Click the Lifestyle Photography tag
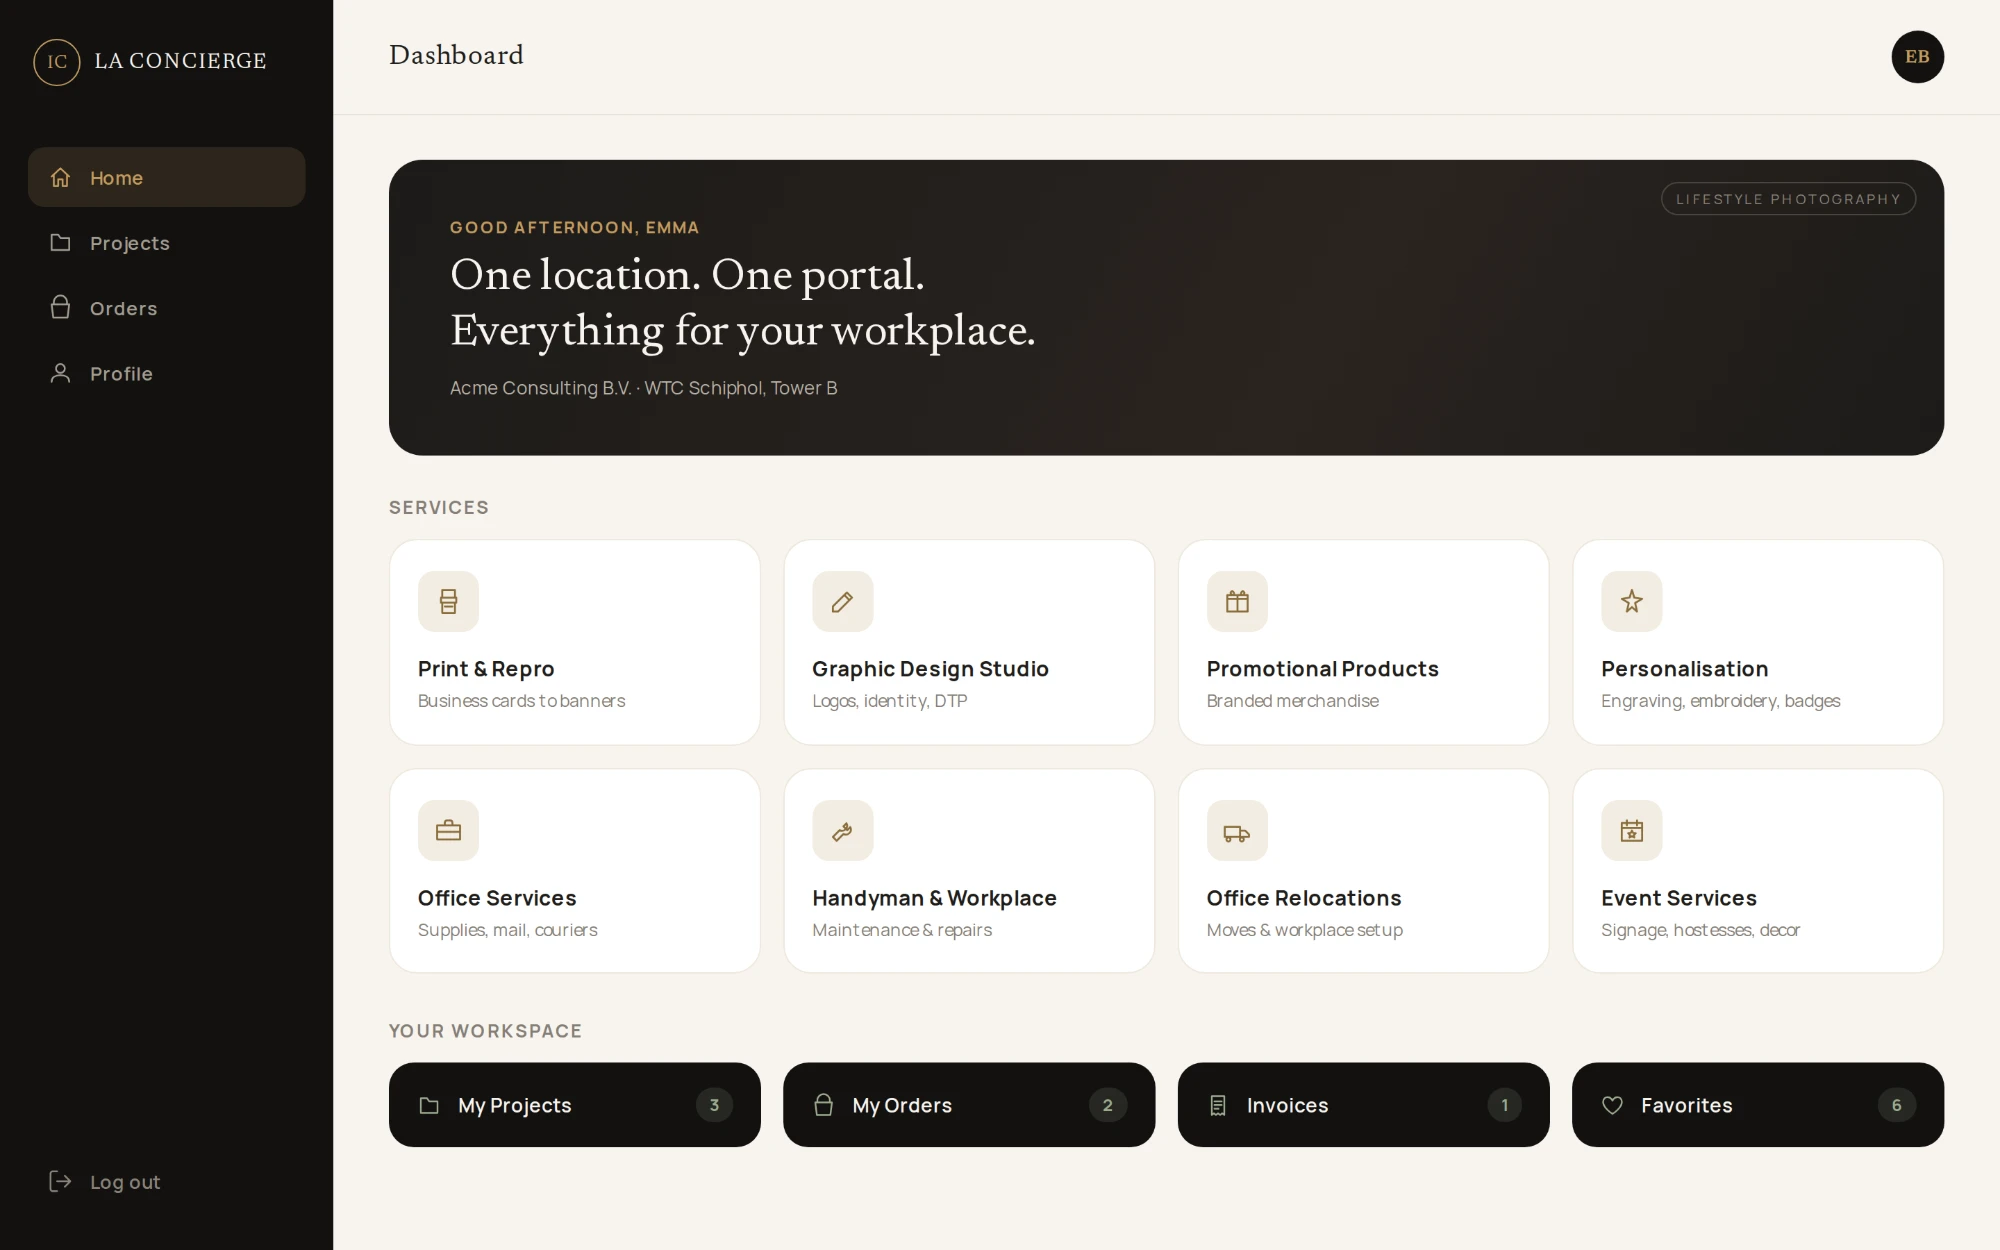The width and height of the screenshot is (2000, 1250). click(1788, 199)
